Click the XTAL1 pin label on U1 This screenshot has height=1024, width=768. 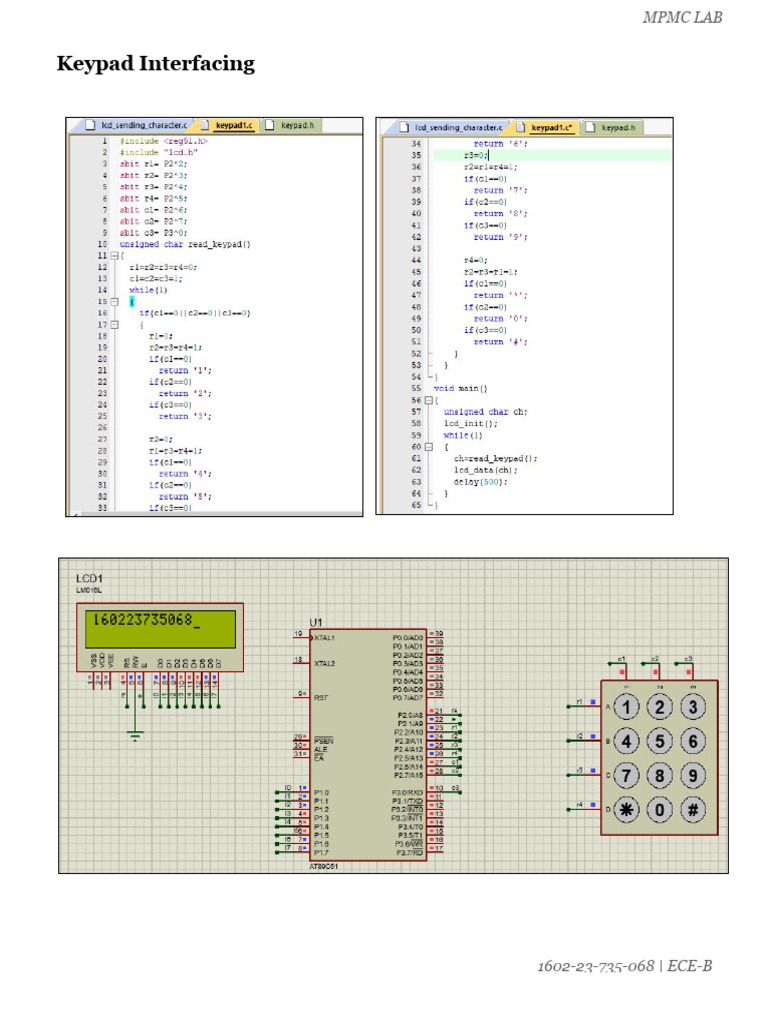tap(324, 637)
